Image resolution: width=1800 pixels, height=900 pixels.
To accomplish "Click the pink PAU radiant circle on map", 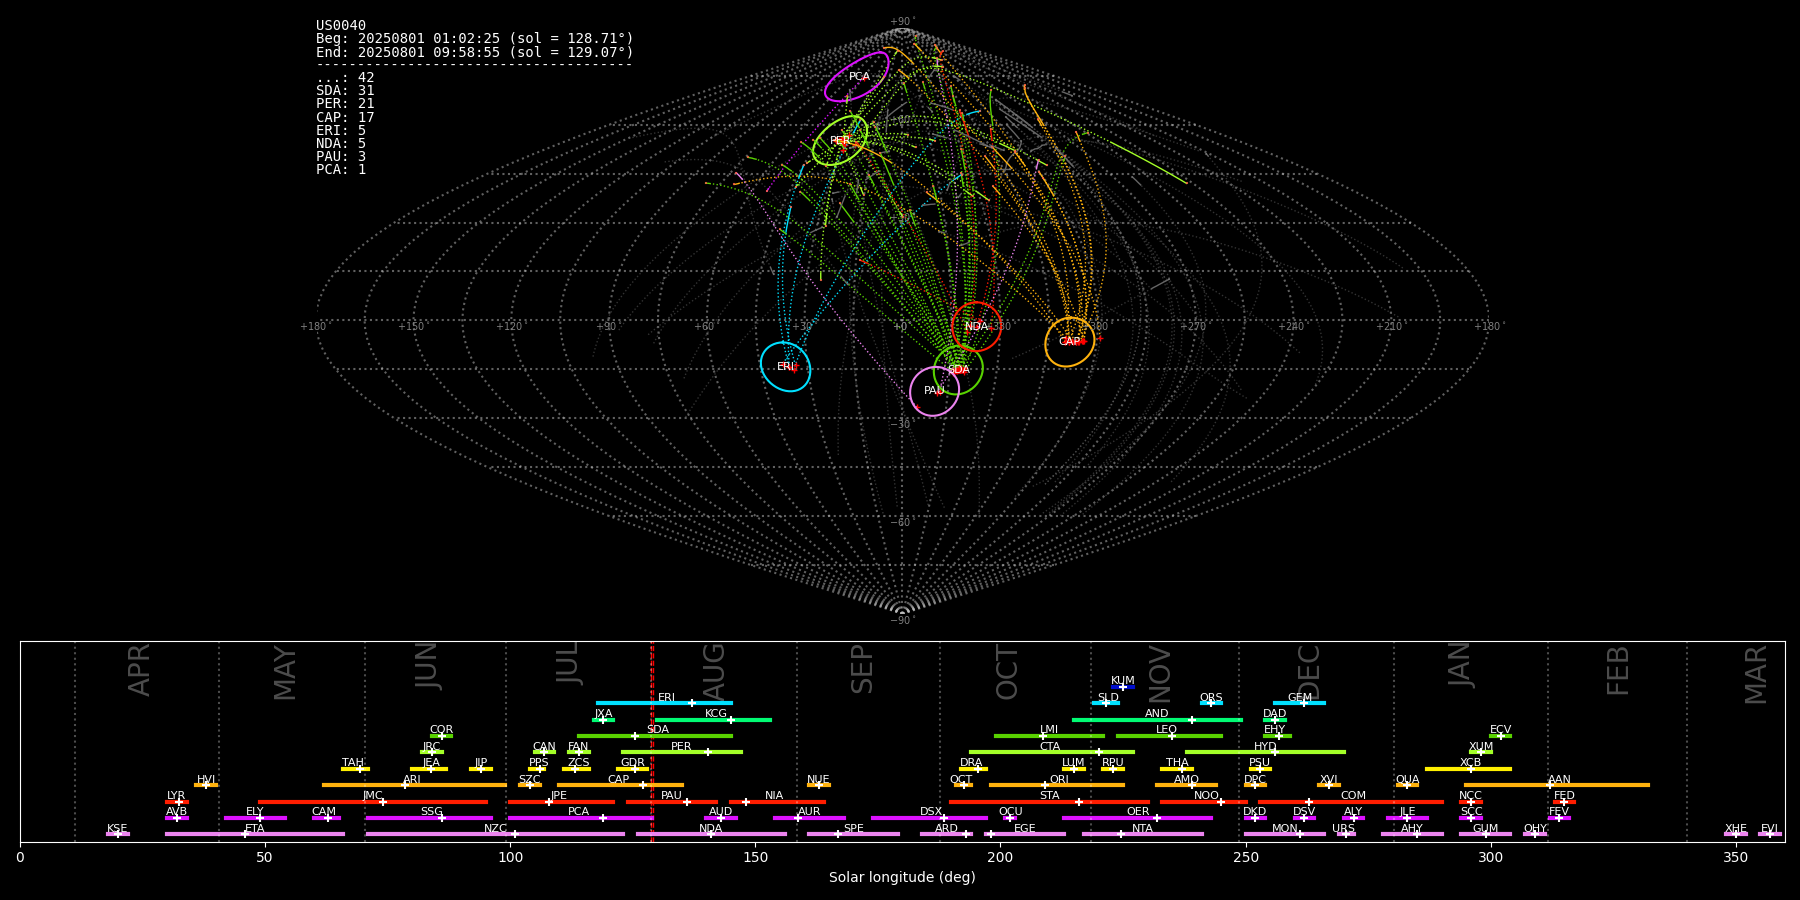I will coord(934,391).
